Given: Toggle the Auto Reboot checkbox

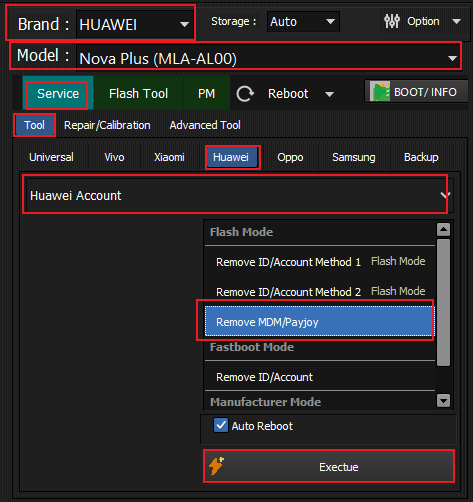Looking at the screenshot, I should (221, 425).
